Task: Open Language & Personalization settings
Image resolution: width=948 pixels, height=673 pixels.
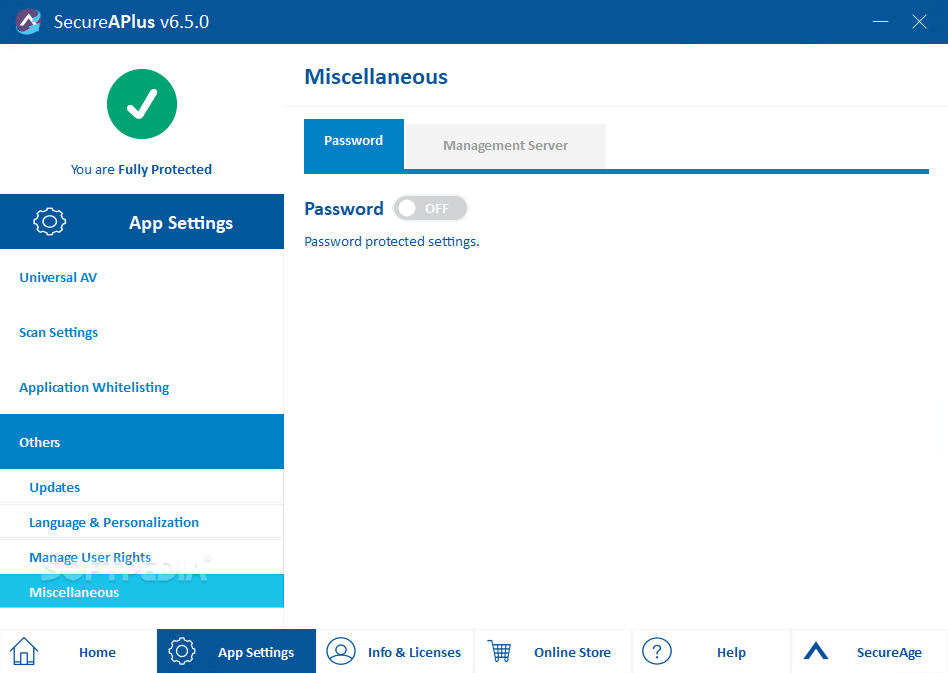Action: point(142,522)
